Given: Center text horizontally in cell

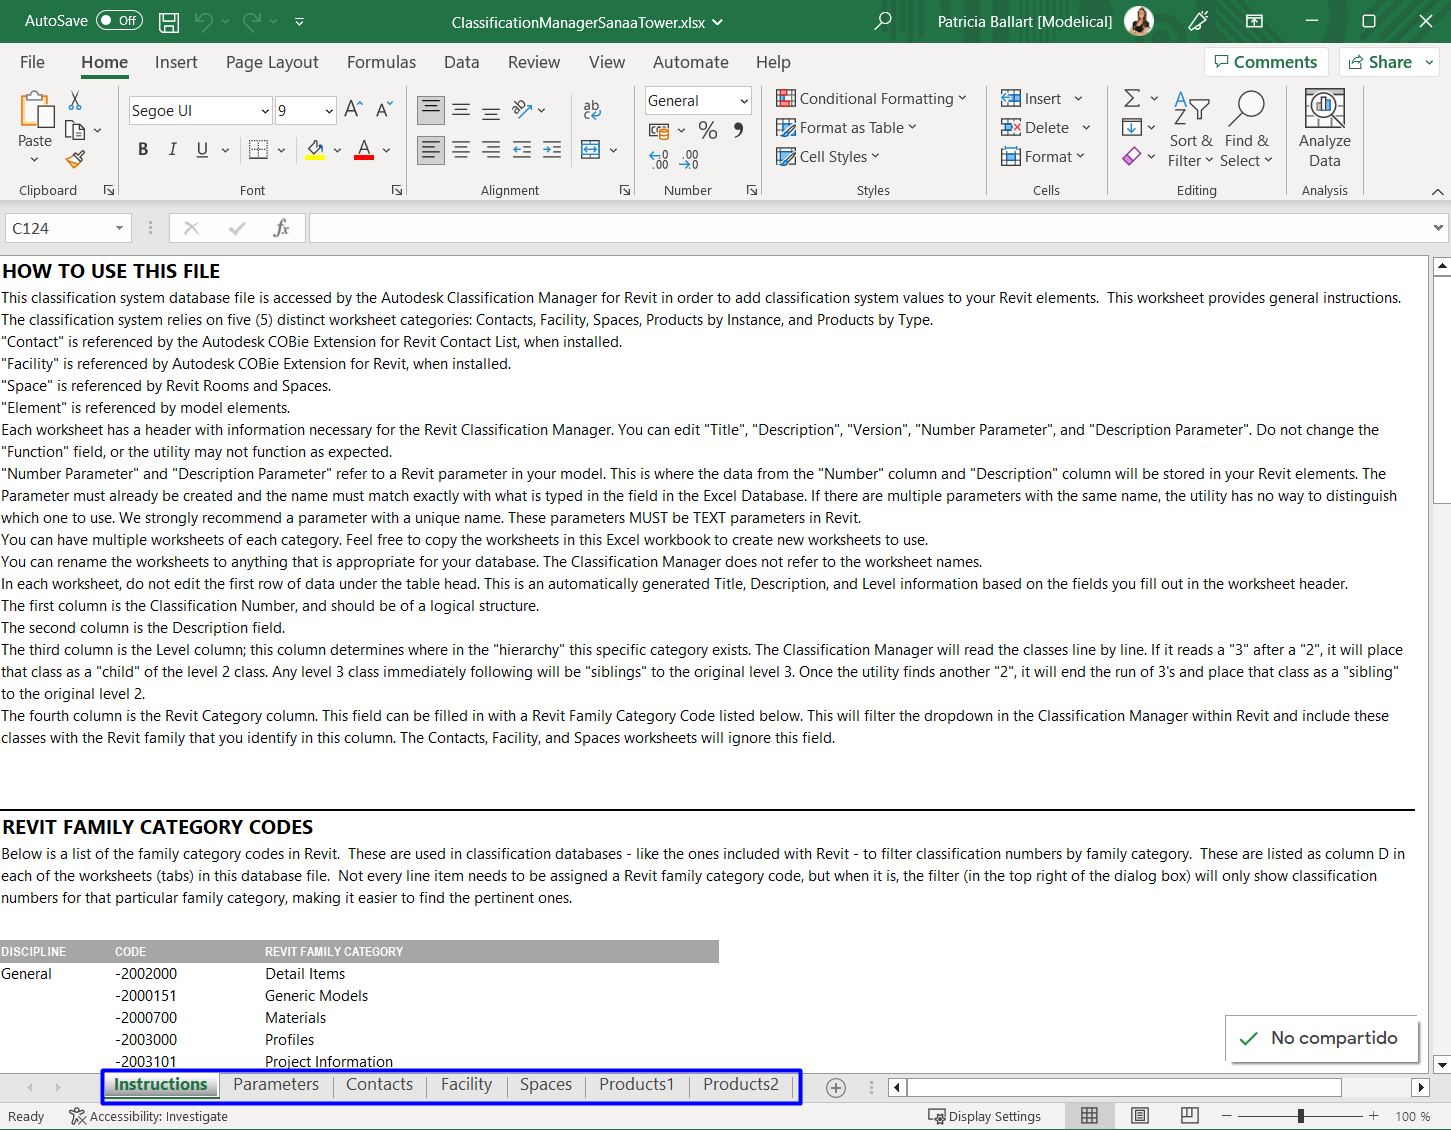Looking at the screenshot, I should tap(461, 150).
